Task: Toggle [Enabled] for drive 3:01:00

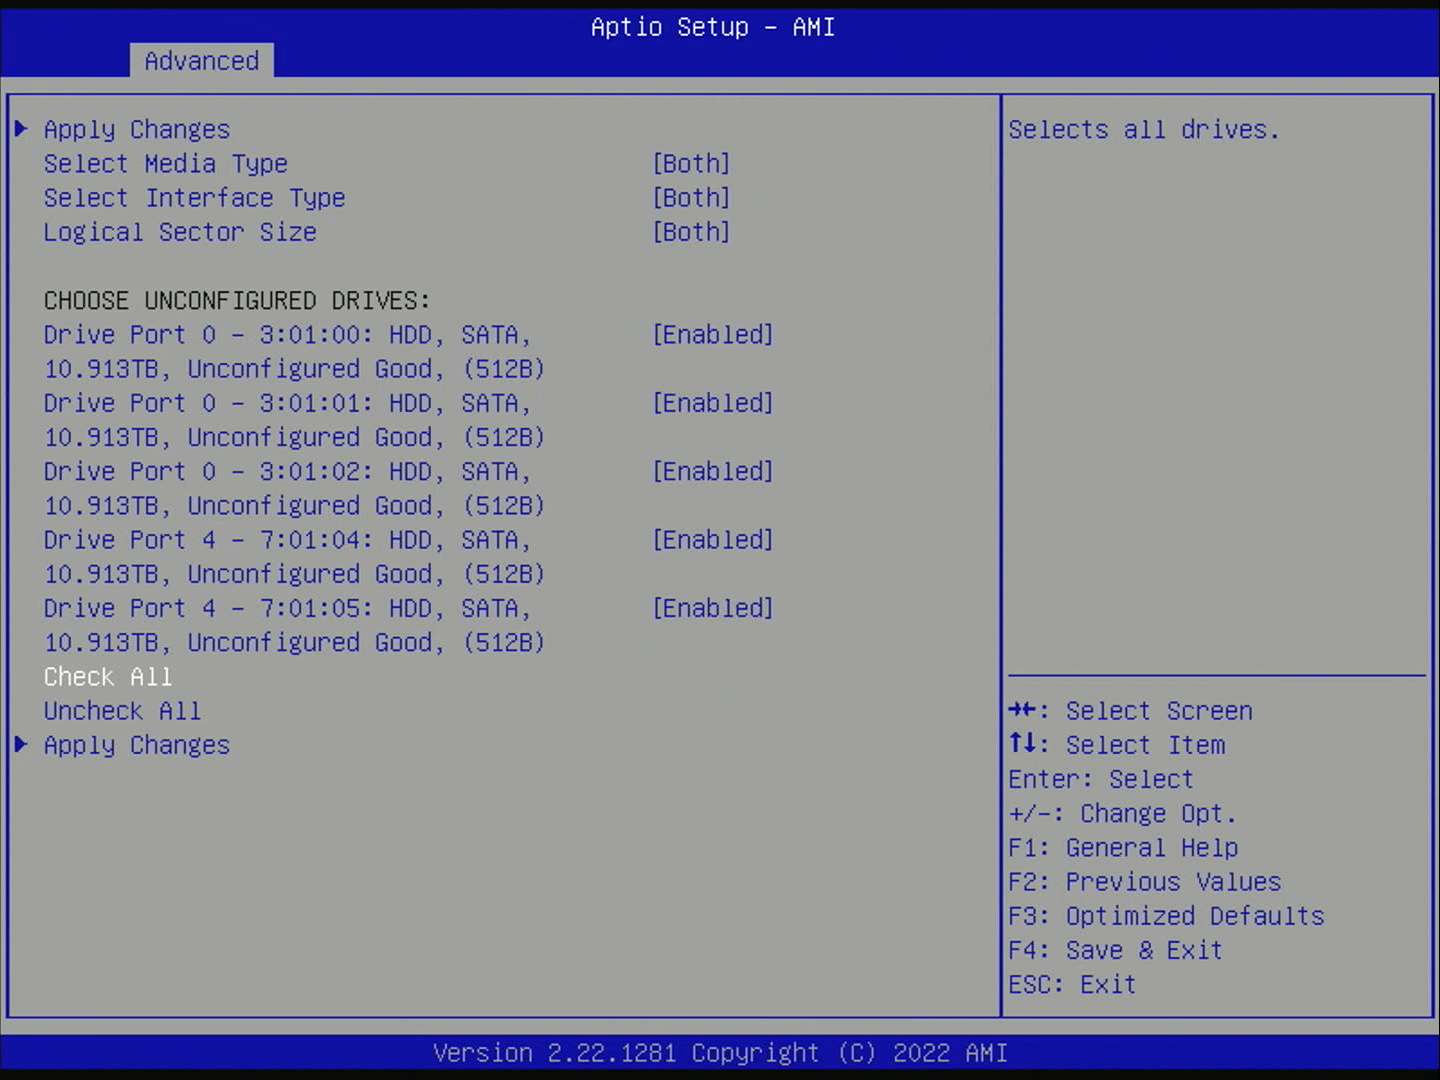Action: [713, 335]
